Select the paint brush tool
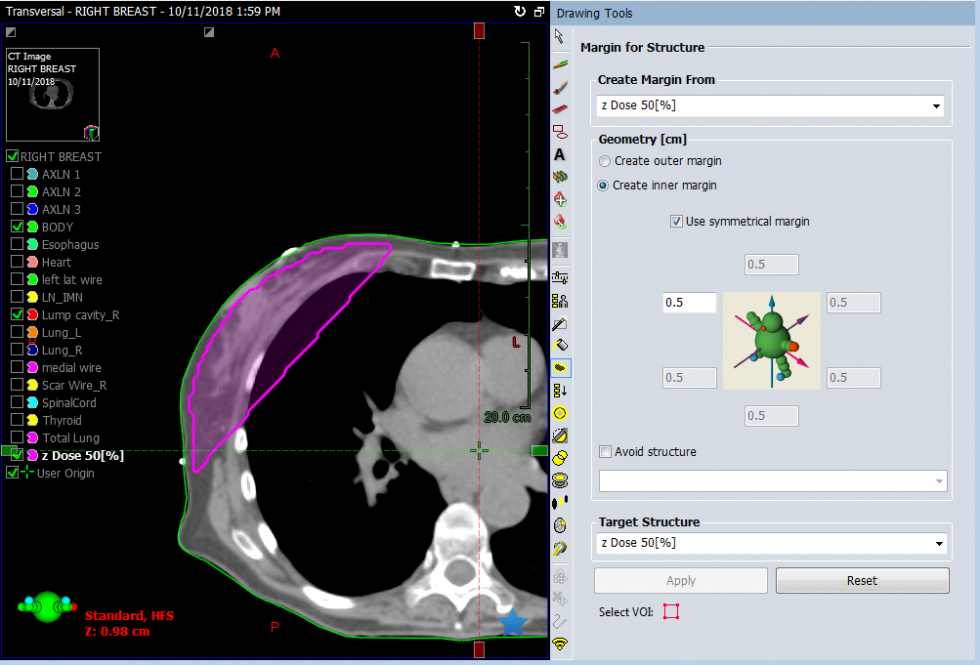Screen dimensions: 980x665 point(560,86)
